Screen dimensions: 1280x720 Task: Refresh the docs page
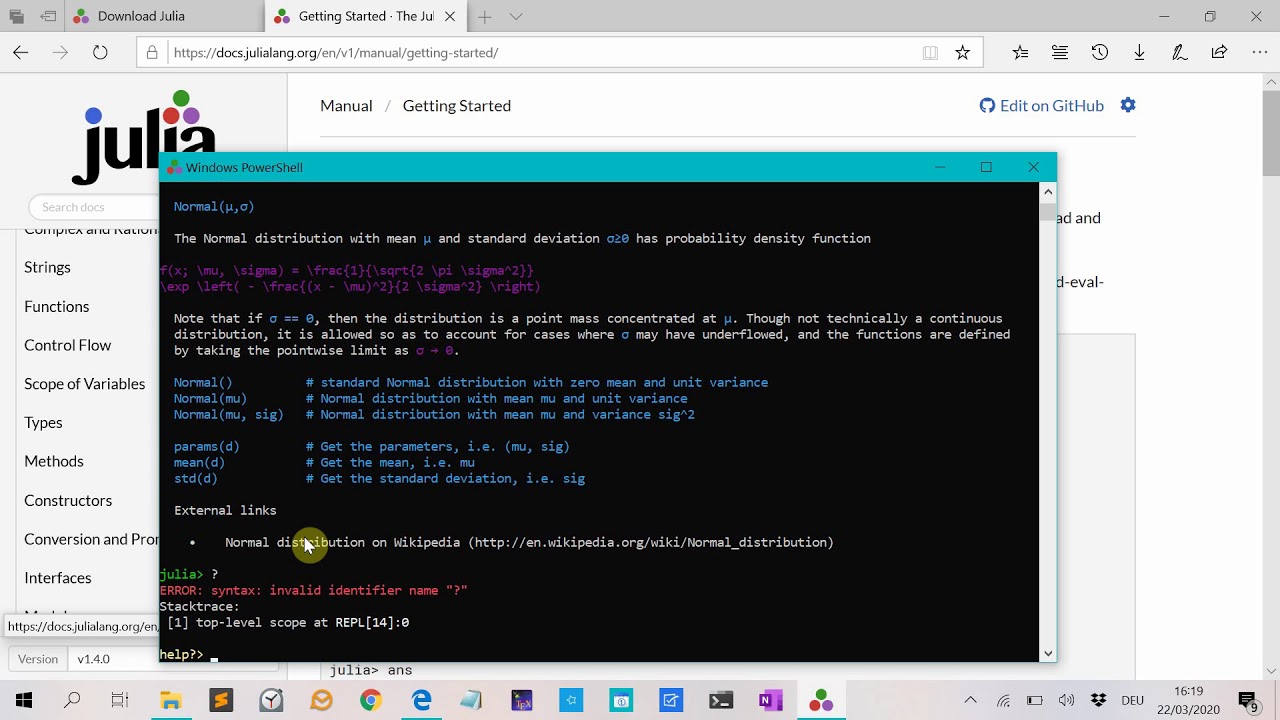point(100,53)
